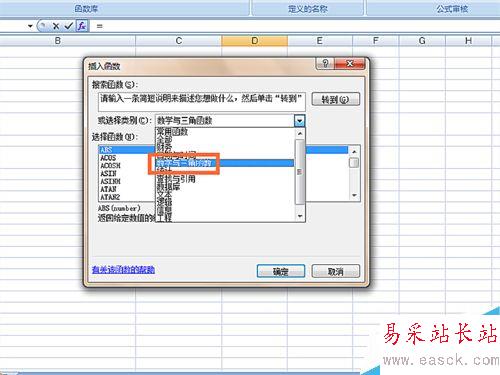The height and width of the screenshot is (375, 500).
Task: Click the 定义的名称 ribbon group label
Action: pos(308,8)
